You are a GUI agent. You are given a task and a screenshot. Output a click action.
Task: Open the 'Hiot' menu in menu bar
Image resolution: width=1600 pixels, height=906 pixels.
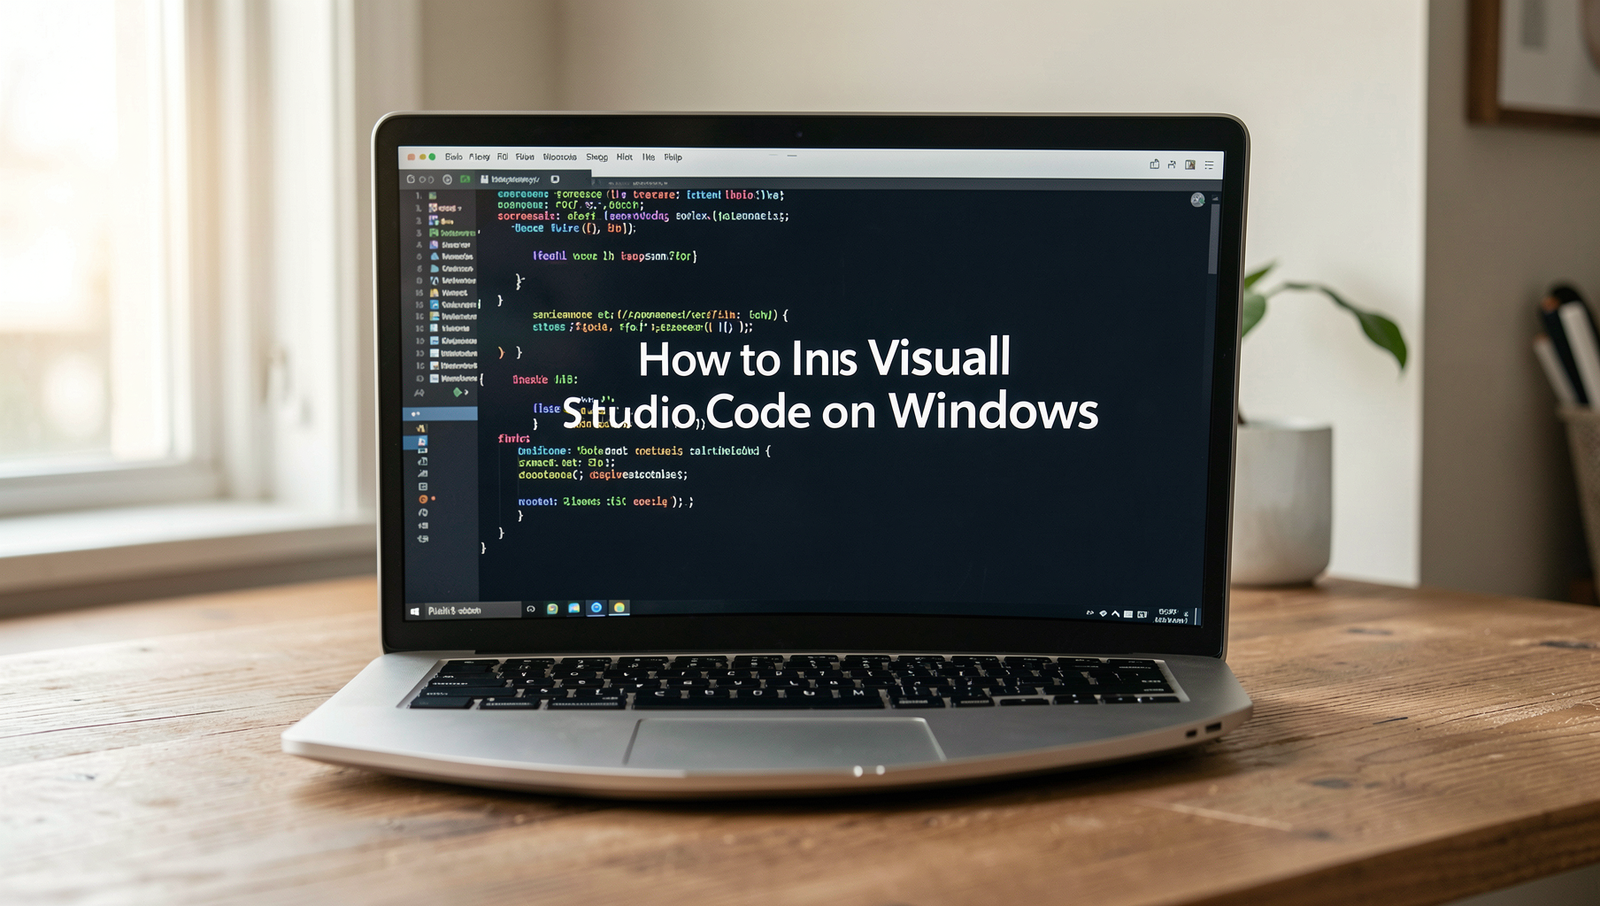pos(624,157)
